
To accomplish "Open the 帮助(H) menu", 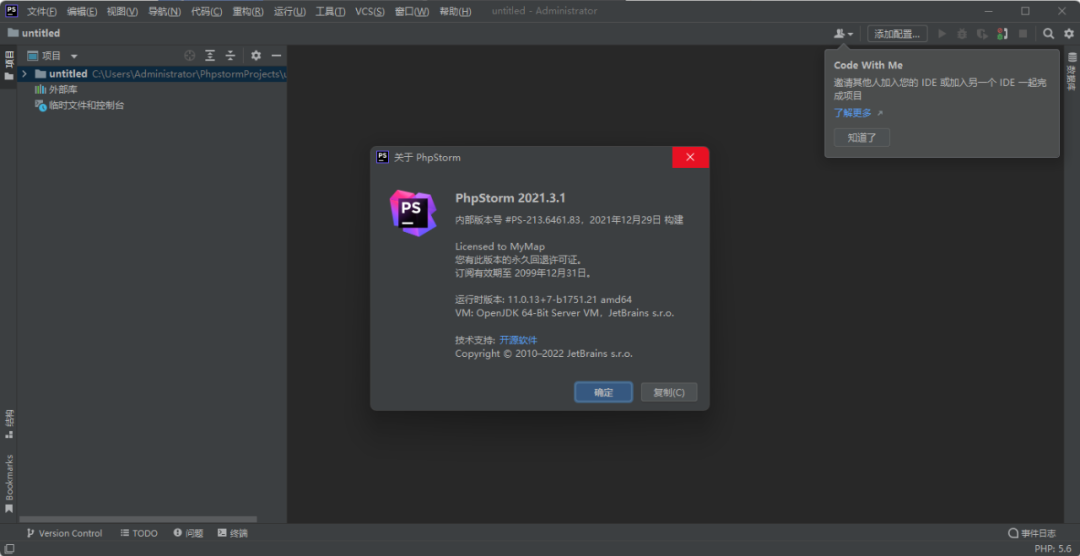I will pyautogui.click(x=455, y=12).
